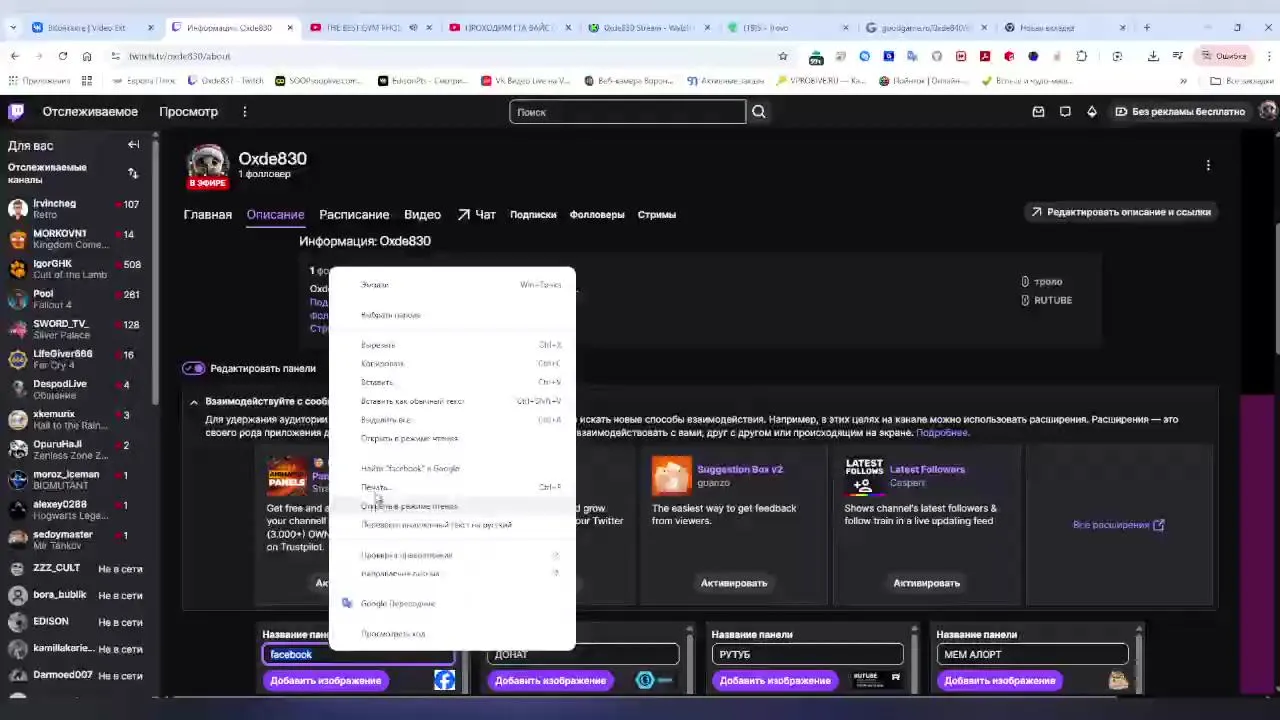Click the Latest Followers extension icon
The width and height of the screenshot is (1280, 720).
click(864, 476)
